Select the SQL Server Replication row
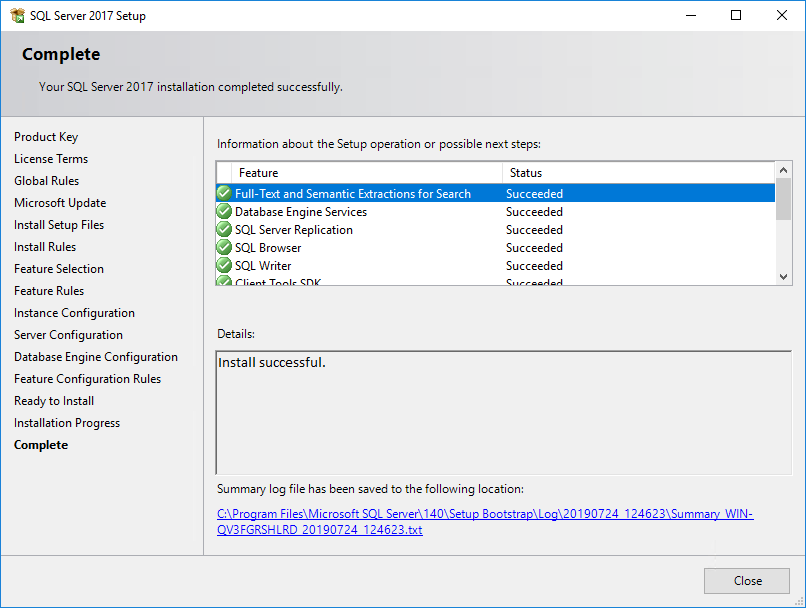Viewport: 806px width, 608px height. tap(496, 229)
